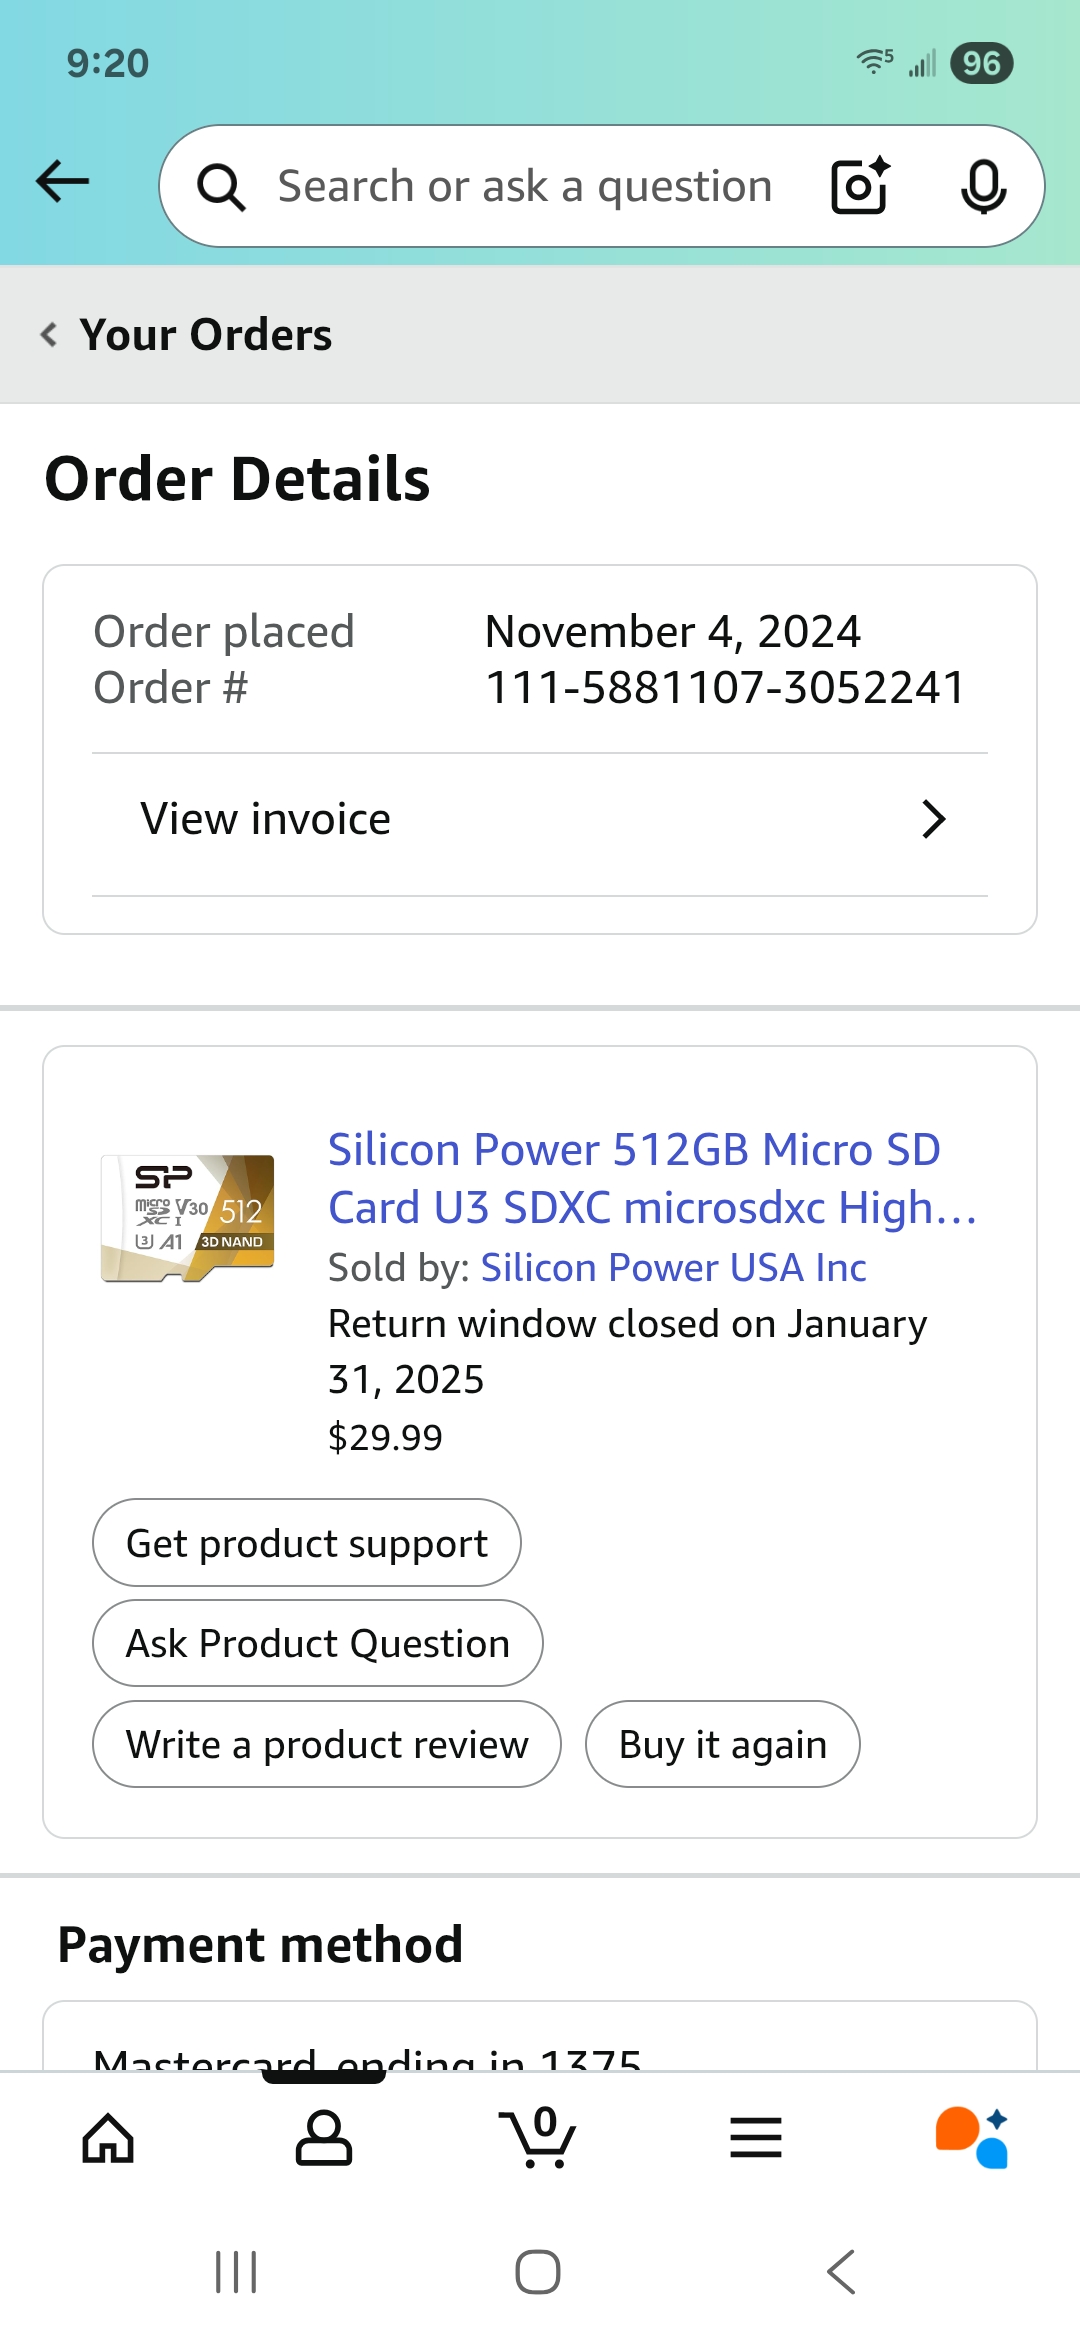
Task: Launch the Rufus AI assistant icon
Action: click(x=972, y=2138)
